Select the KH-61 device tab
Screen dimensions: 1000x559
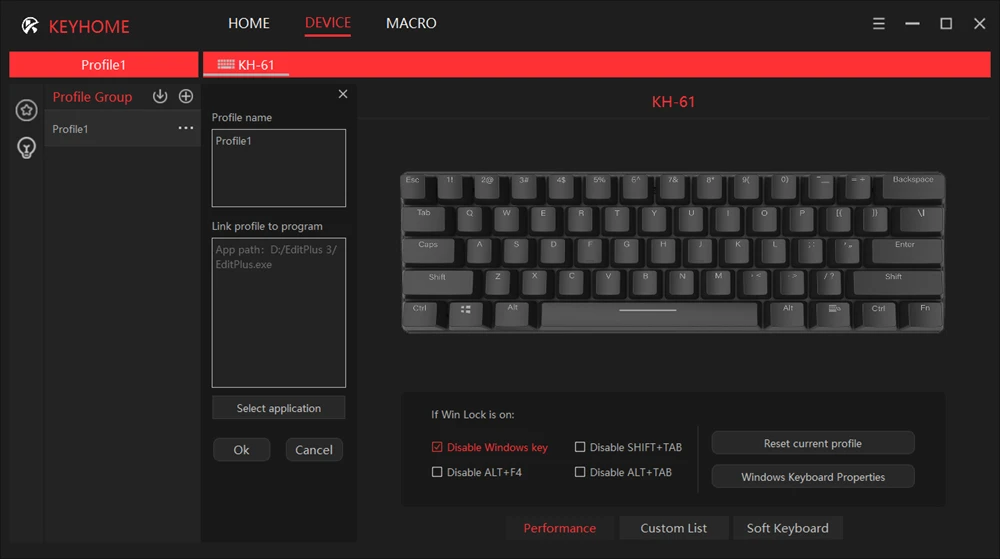[246, 65]
